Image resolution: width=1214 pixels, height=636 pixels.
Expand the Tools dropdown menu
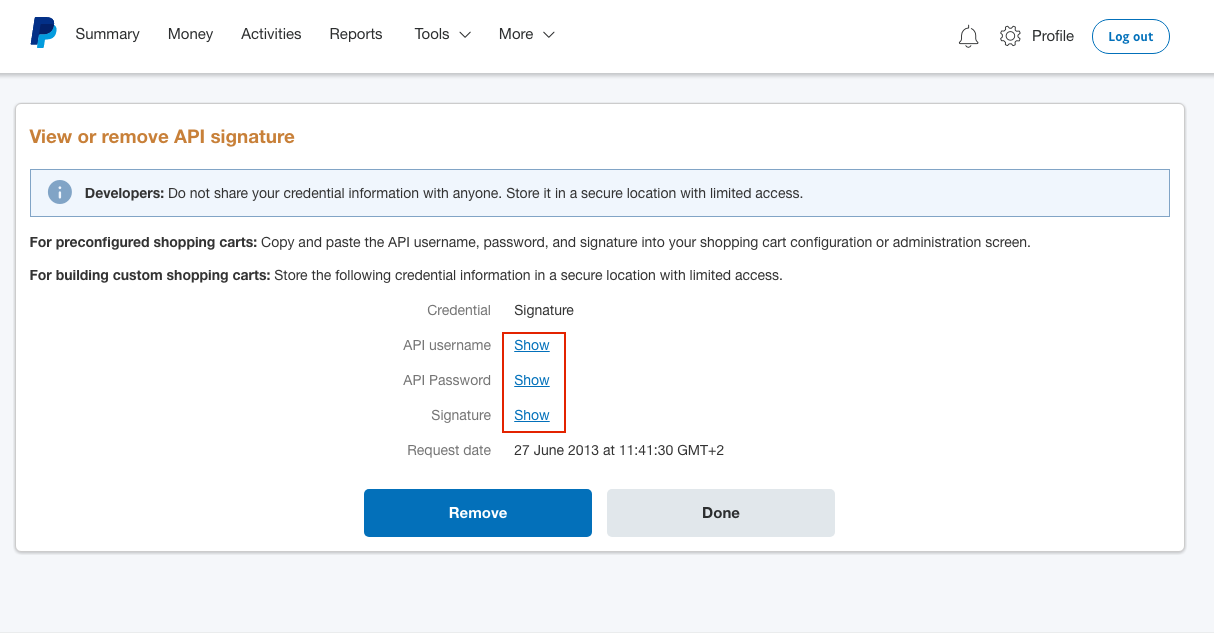pyautogui.click(x=442, y=34)
